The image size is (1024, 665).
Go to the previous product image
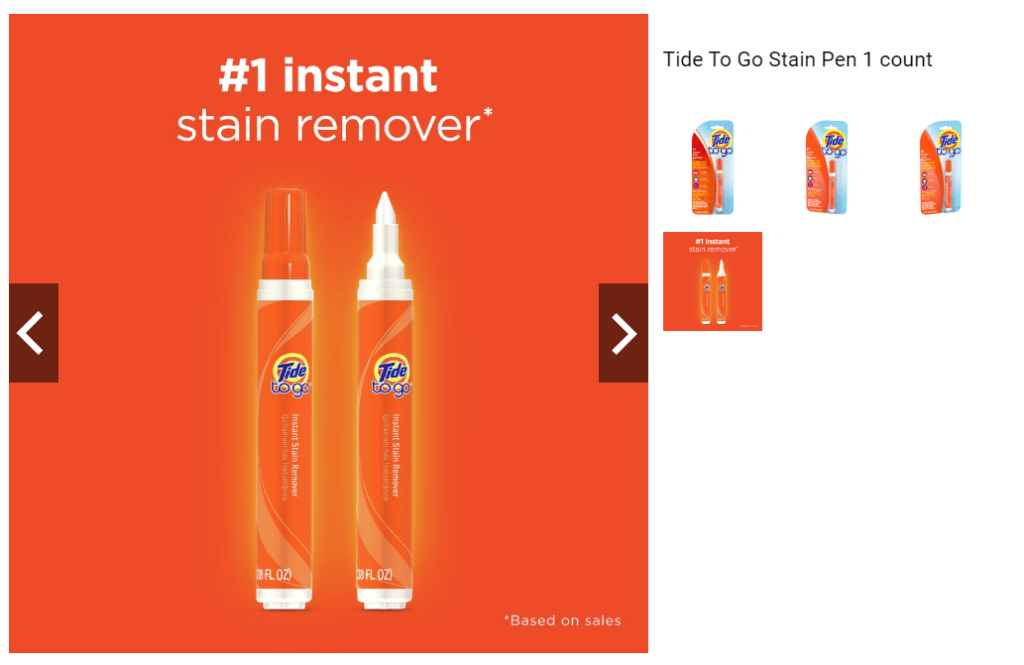click(34, 333)
